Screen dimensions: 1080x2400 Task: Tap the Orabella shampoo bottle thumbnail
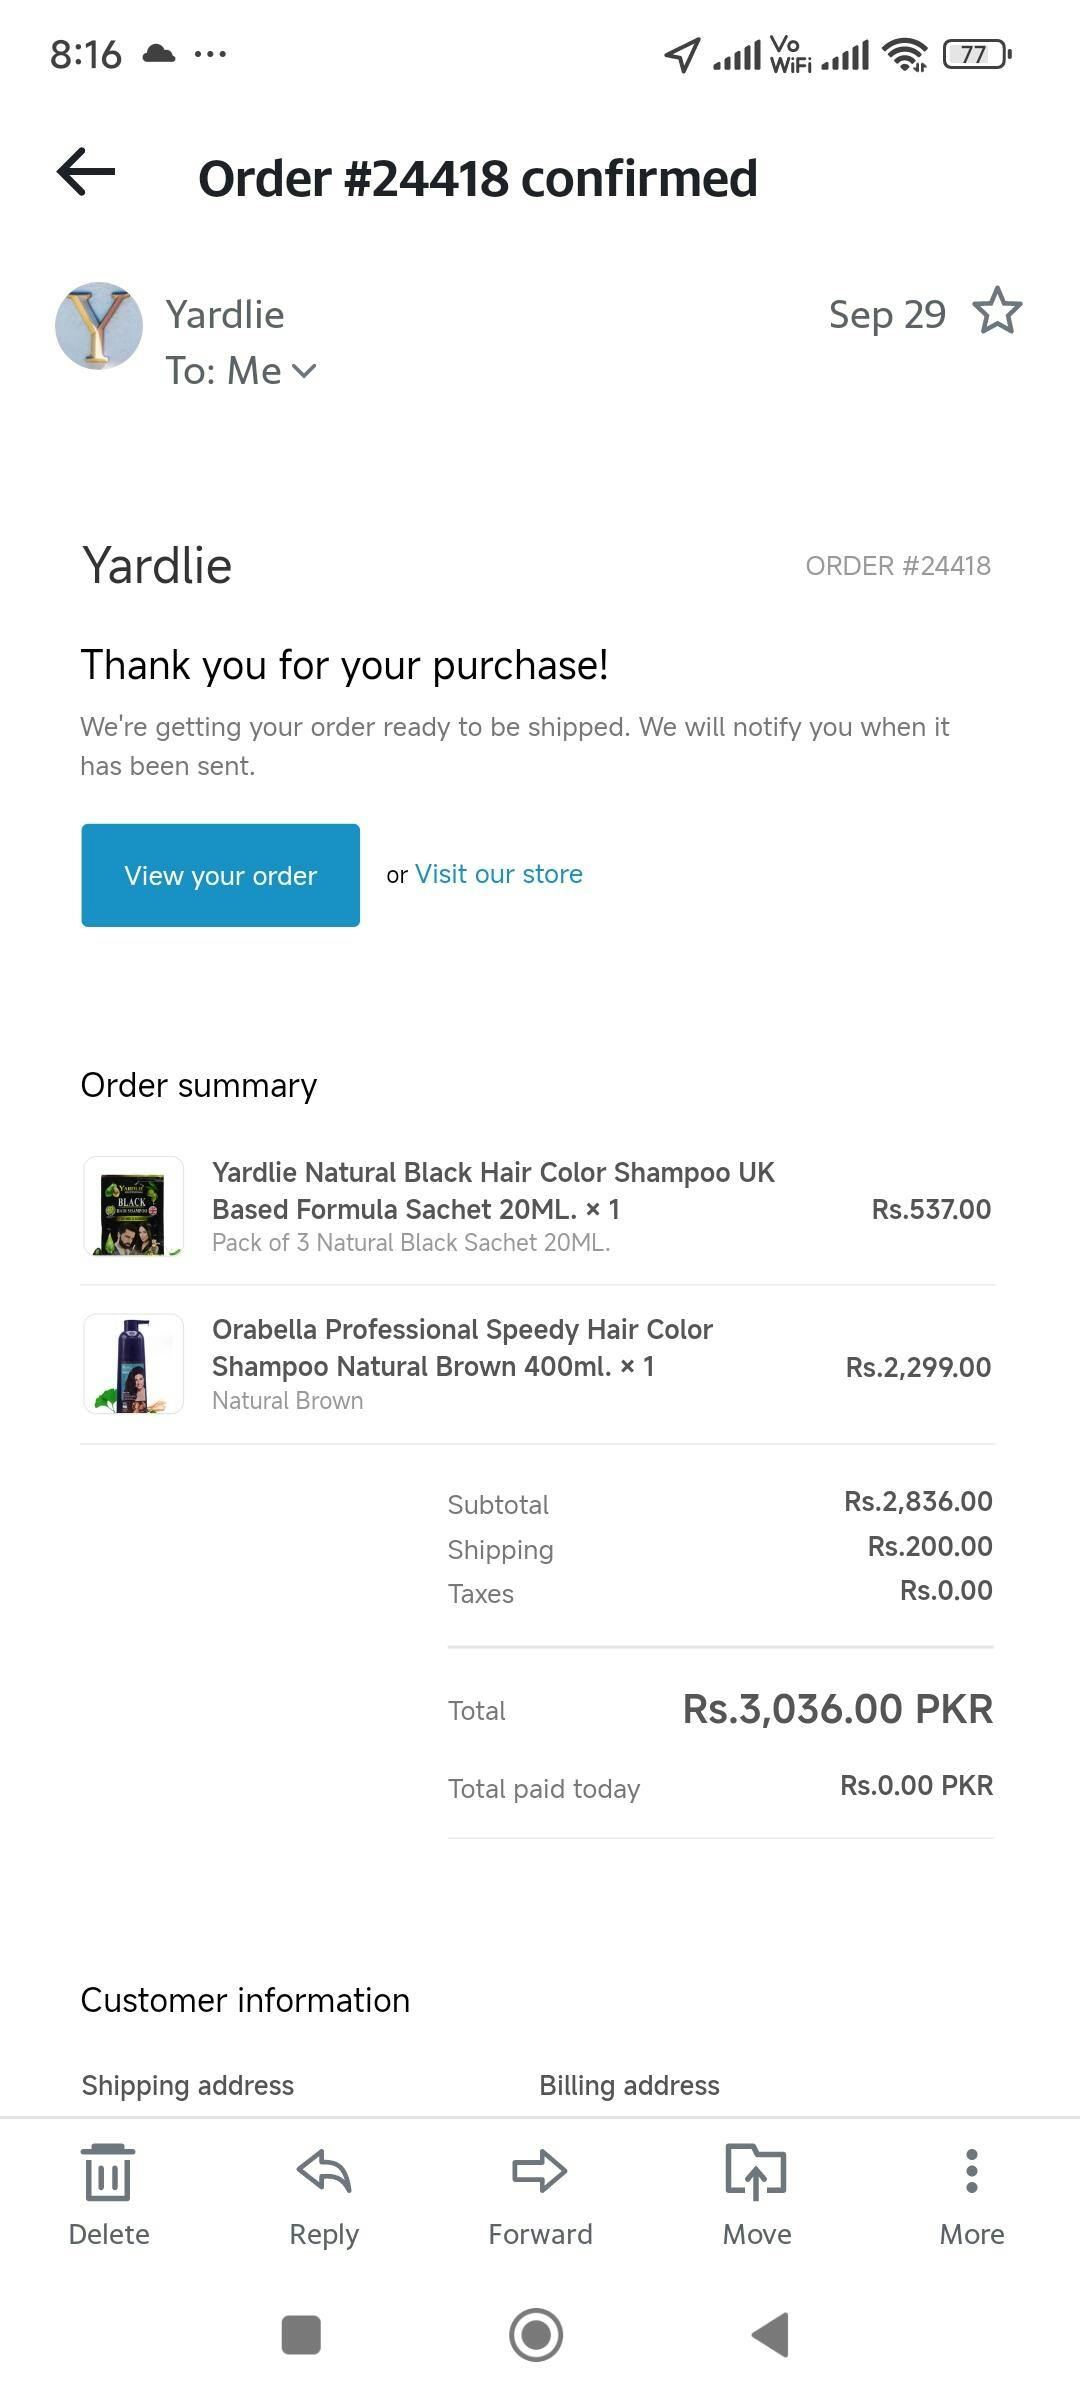point(133,1363)
